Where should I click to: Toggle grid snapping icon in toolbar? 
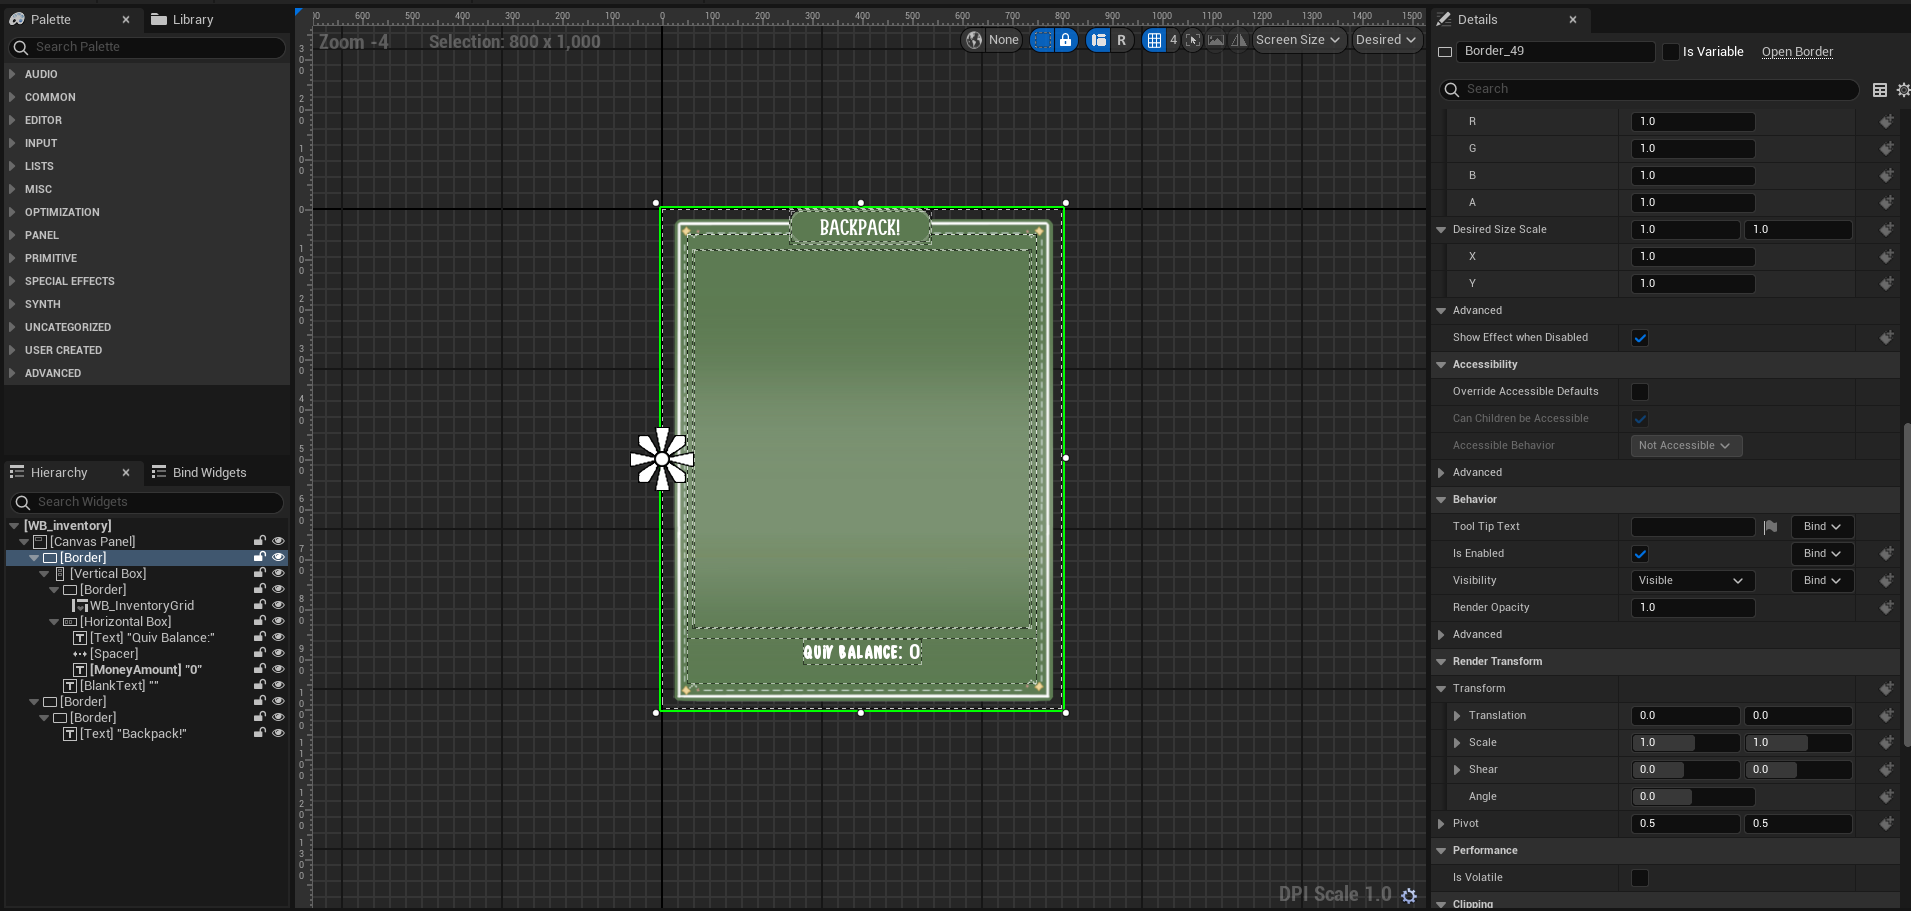click(x=1154, y=40)
